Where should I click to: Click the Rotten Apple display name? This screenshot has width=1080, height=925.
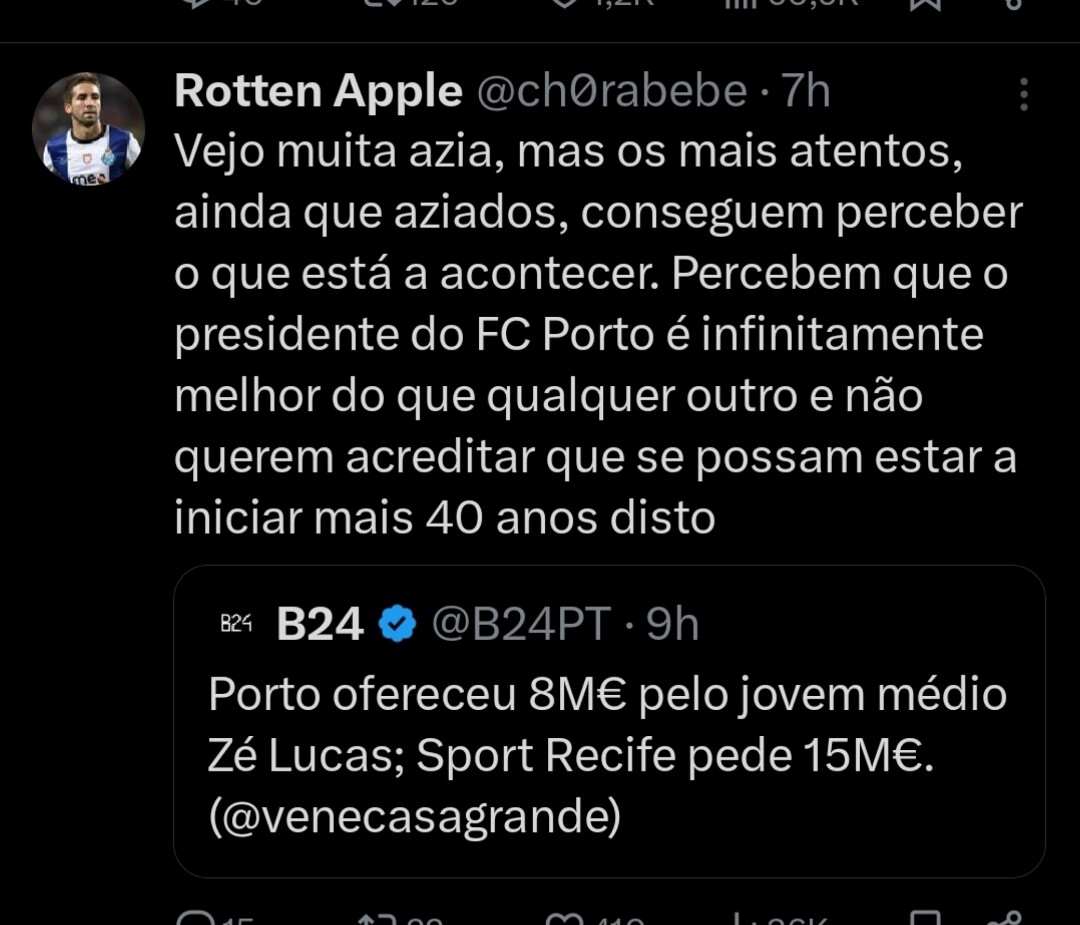[x=318, y=92]
